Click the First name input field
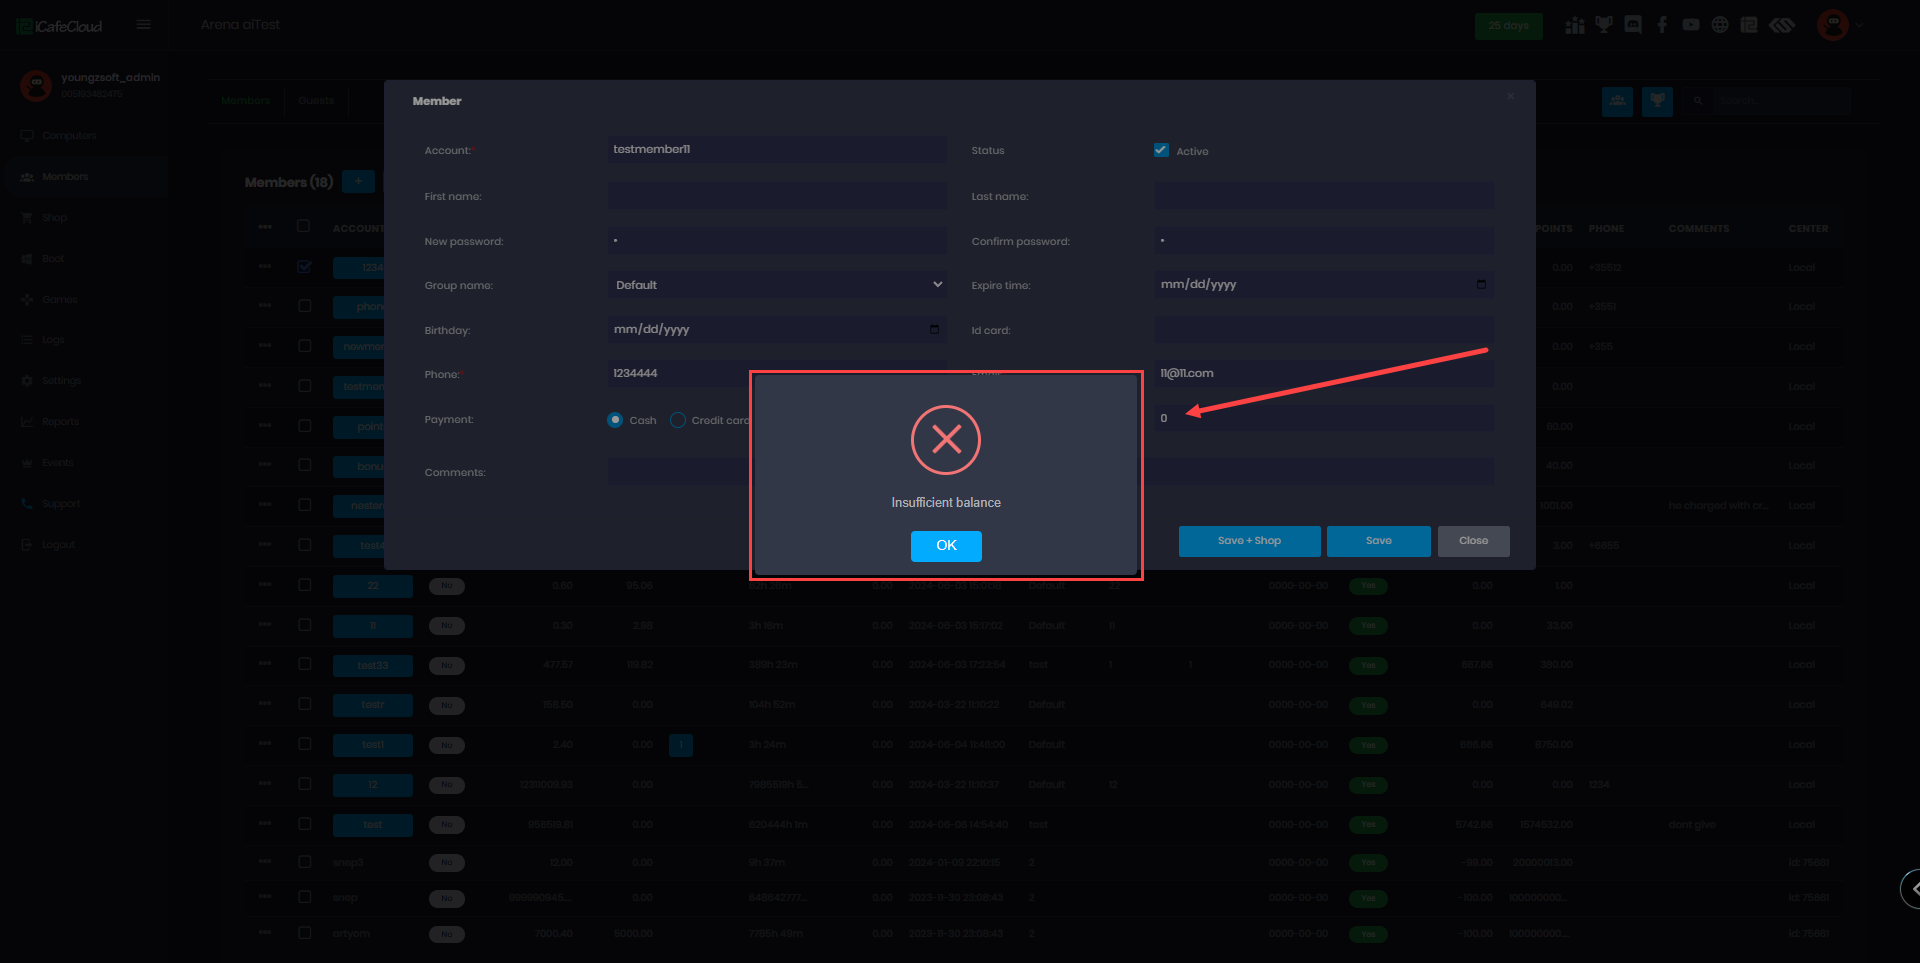 pyautogui.click(x=777, y=196)
